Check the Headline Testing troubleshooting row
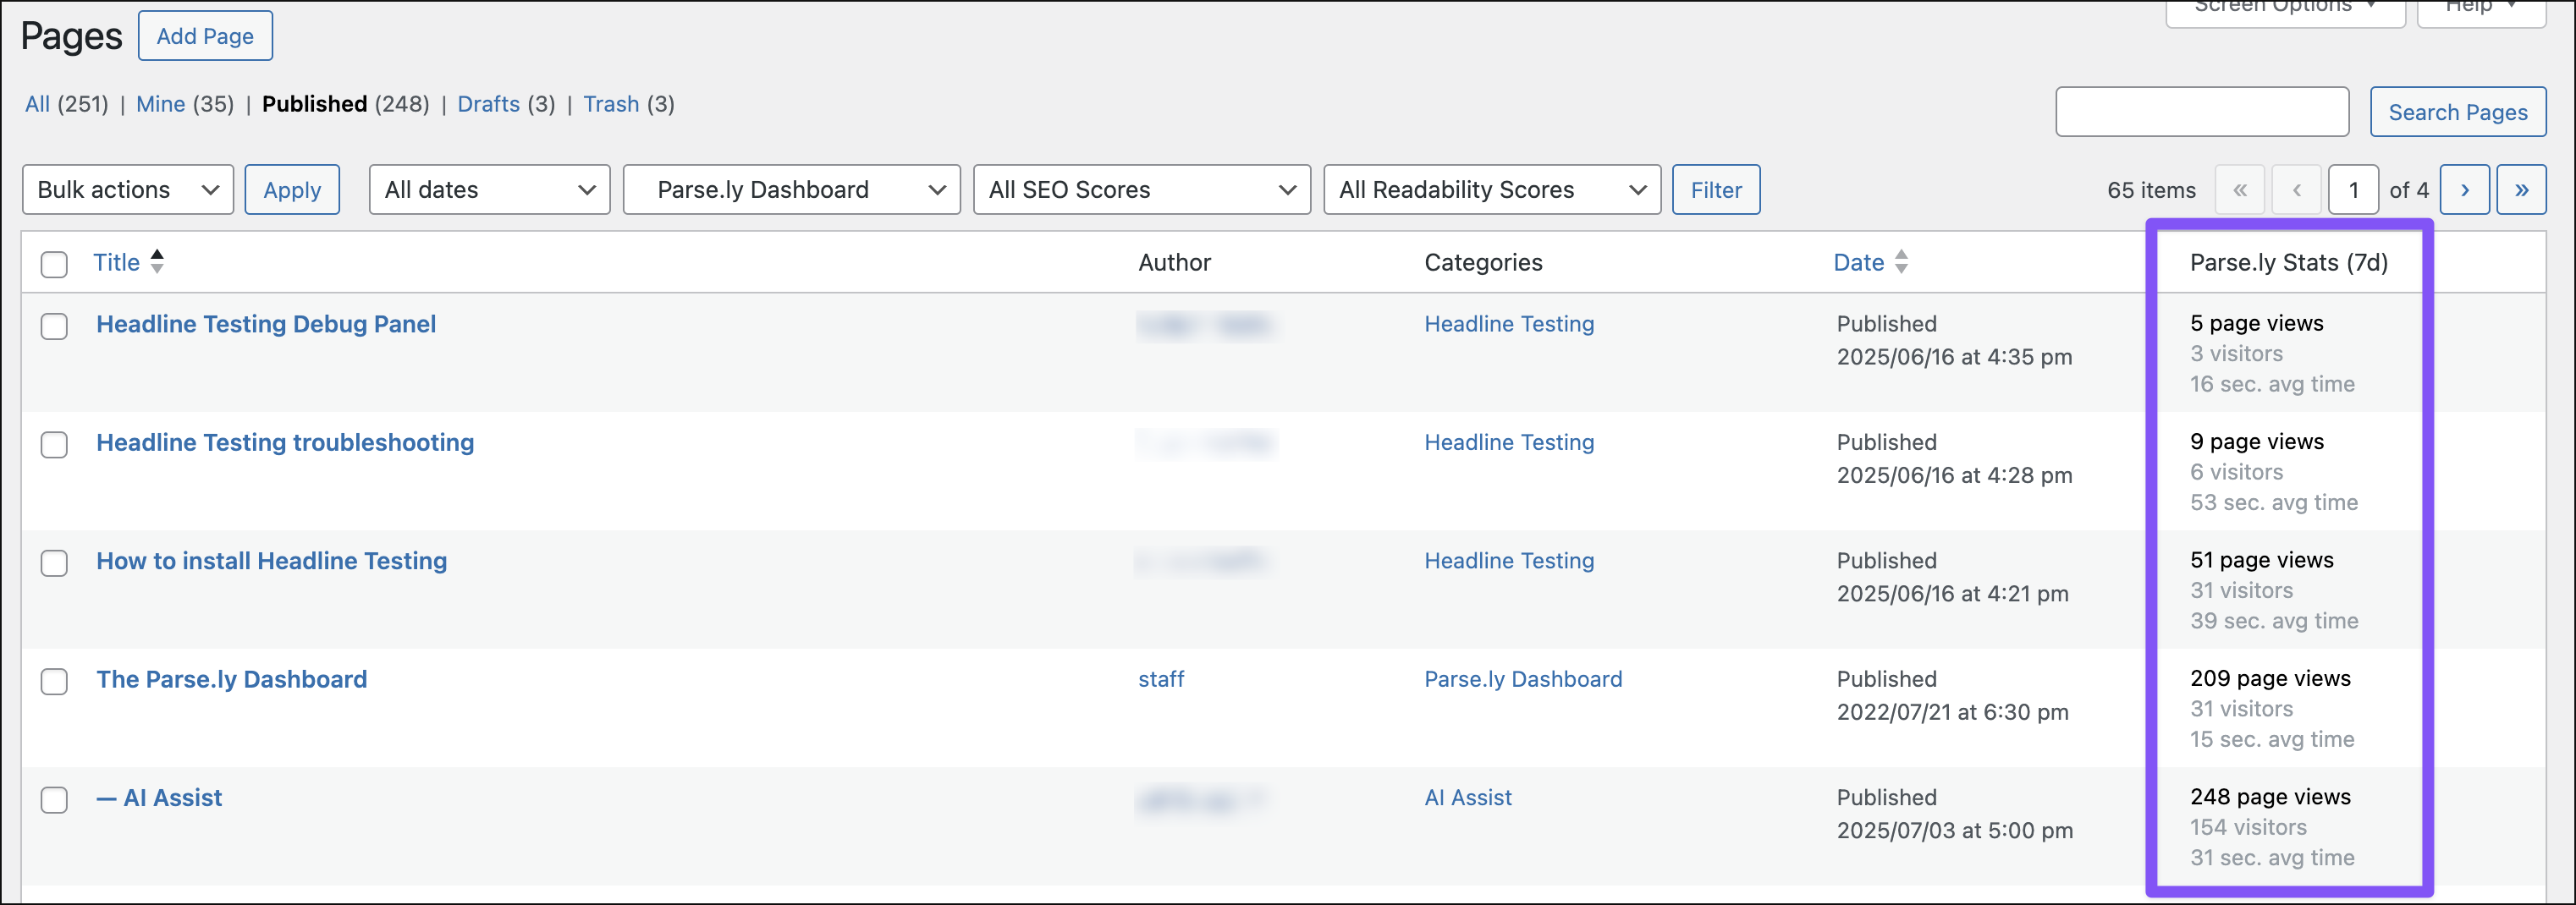Viewport: 2576px width, 905px height. point(54,445)
